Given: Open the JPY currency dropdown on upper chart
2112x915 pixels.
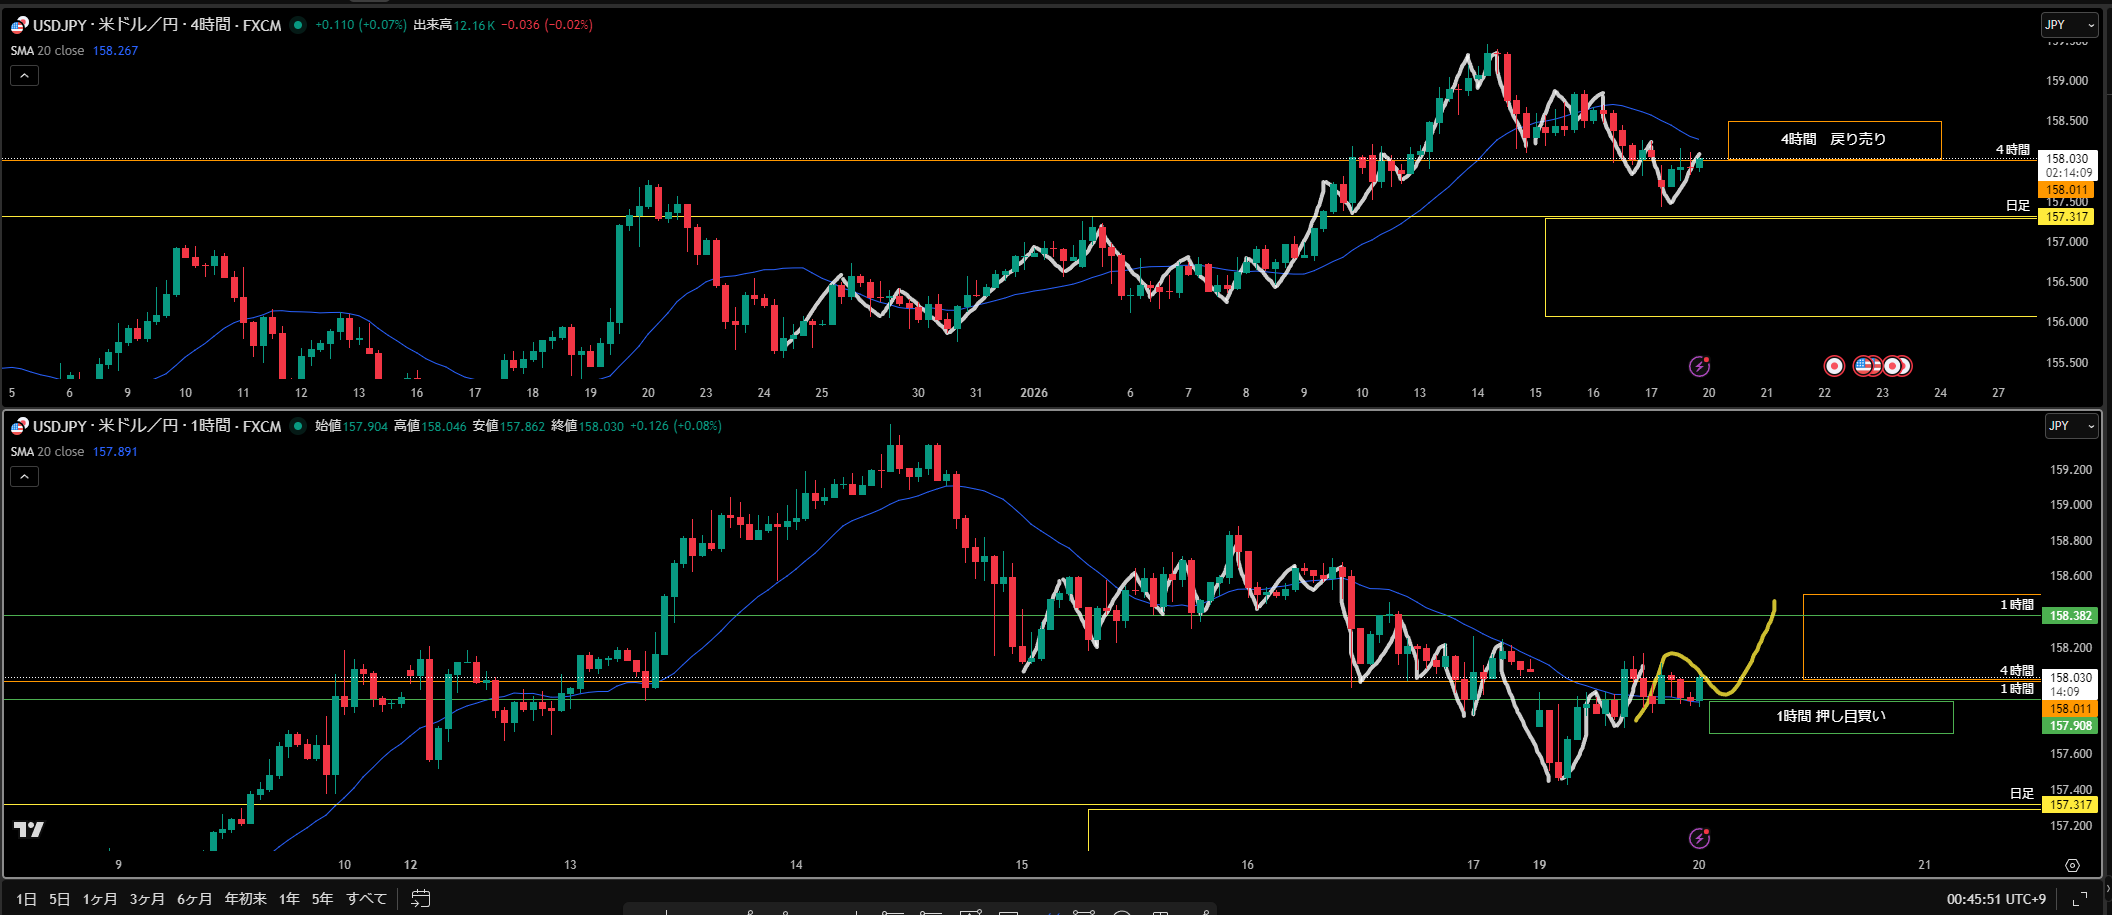Looking at the screenshot, I should (x=2068, y=25).
